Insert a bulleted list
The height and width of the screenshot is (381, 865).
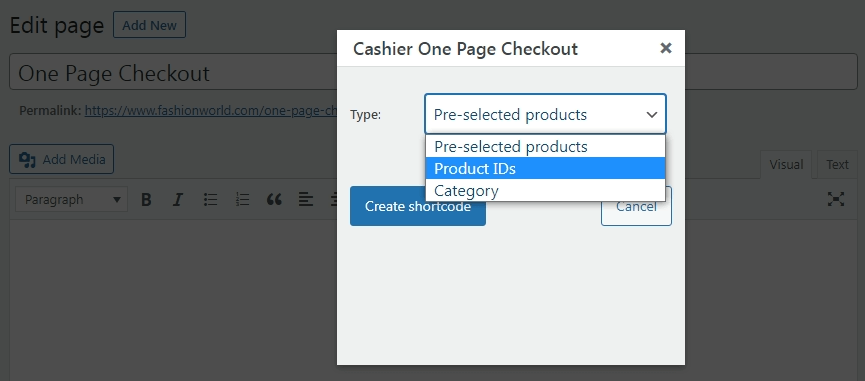click(210, 200)
